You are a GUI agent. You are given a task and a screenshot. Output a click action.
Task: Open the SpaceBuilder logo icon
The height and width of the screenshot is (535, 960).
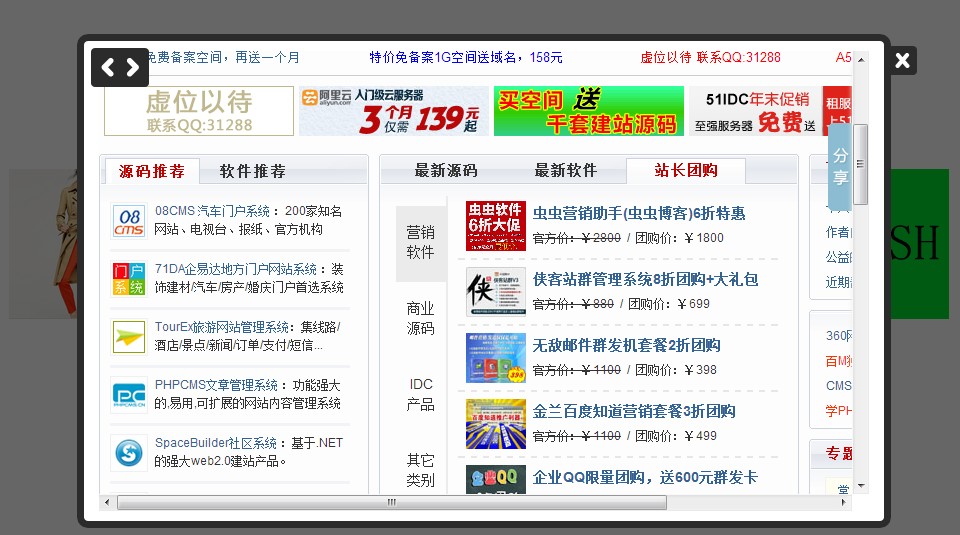pyautogui.click(x=129, y=453)
